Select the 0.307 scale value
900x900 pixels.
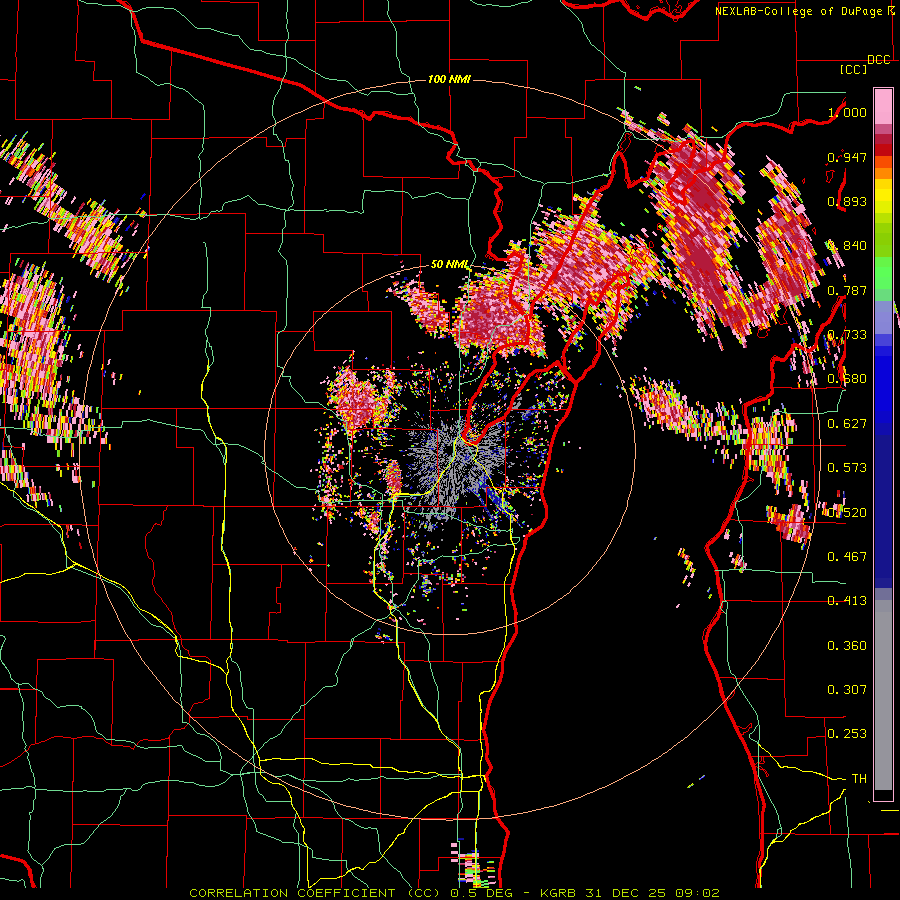pyautogui.click(x=847, y=690)
